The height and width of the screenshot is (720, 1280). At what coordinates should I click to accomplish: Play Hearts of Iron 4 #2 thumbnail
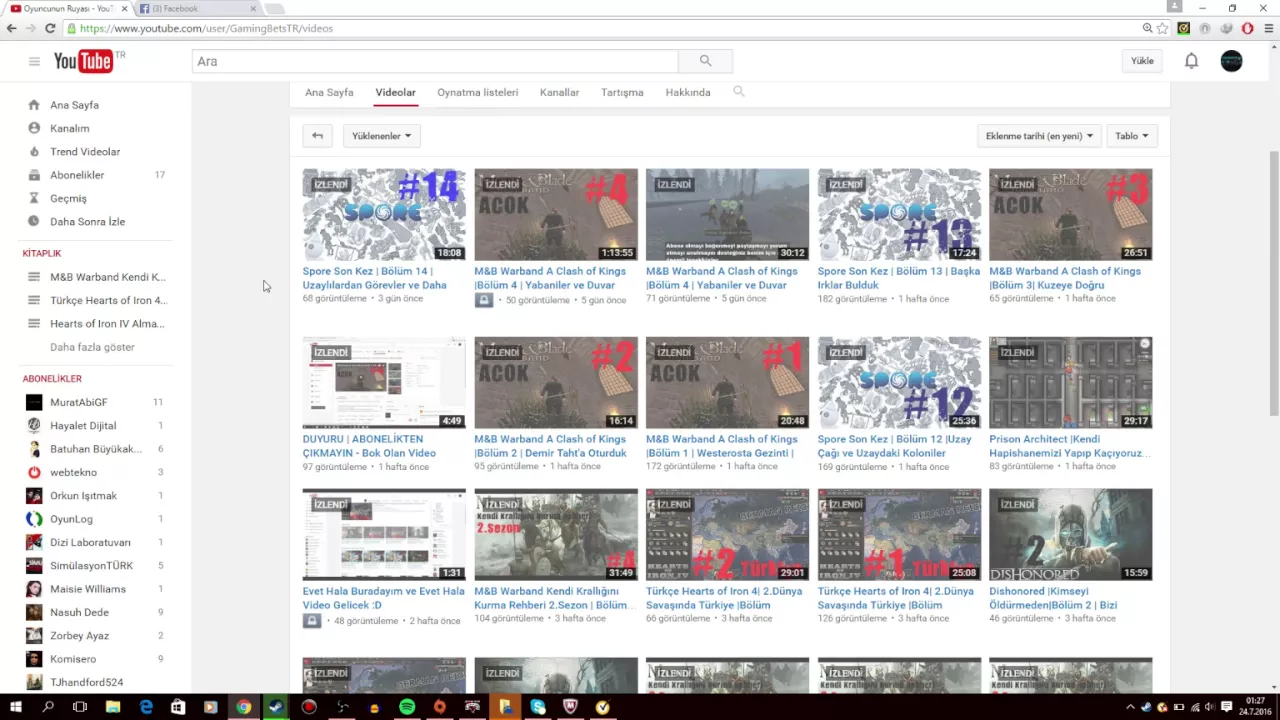727,535
